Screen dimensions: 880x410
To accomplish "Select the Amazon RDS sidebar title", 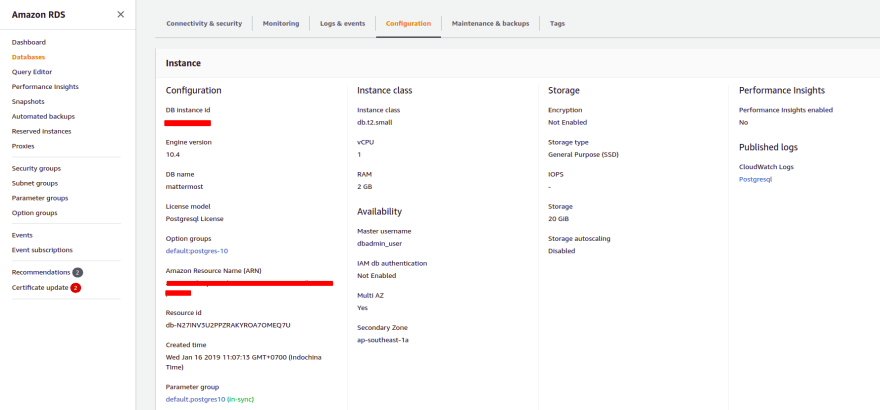I will (39, 15).
